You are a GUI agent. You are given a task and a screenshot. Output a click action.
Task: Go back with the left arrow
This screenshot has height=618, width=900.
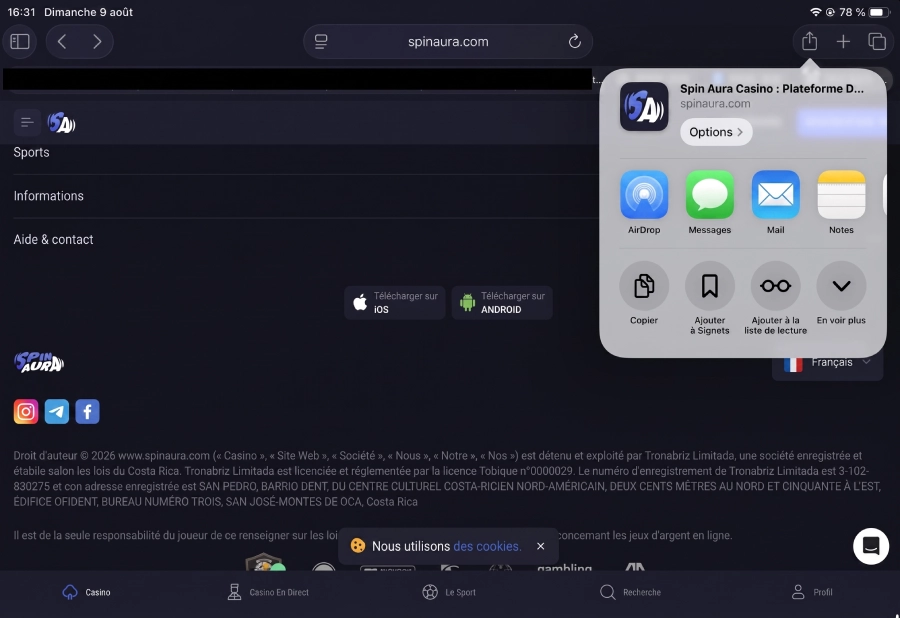(62, 41)
